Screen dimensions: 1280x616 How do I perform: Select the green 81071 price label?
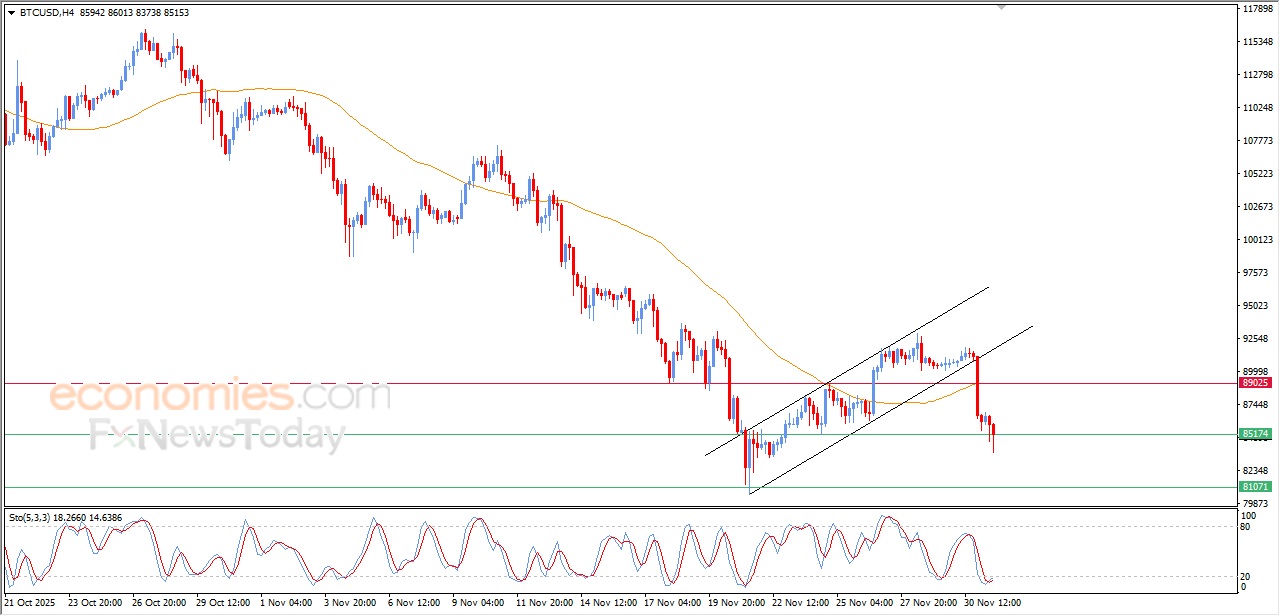click(1255, 487)
